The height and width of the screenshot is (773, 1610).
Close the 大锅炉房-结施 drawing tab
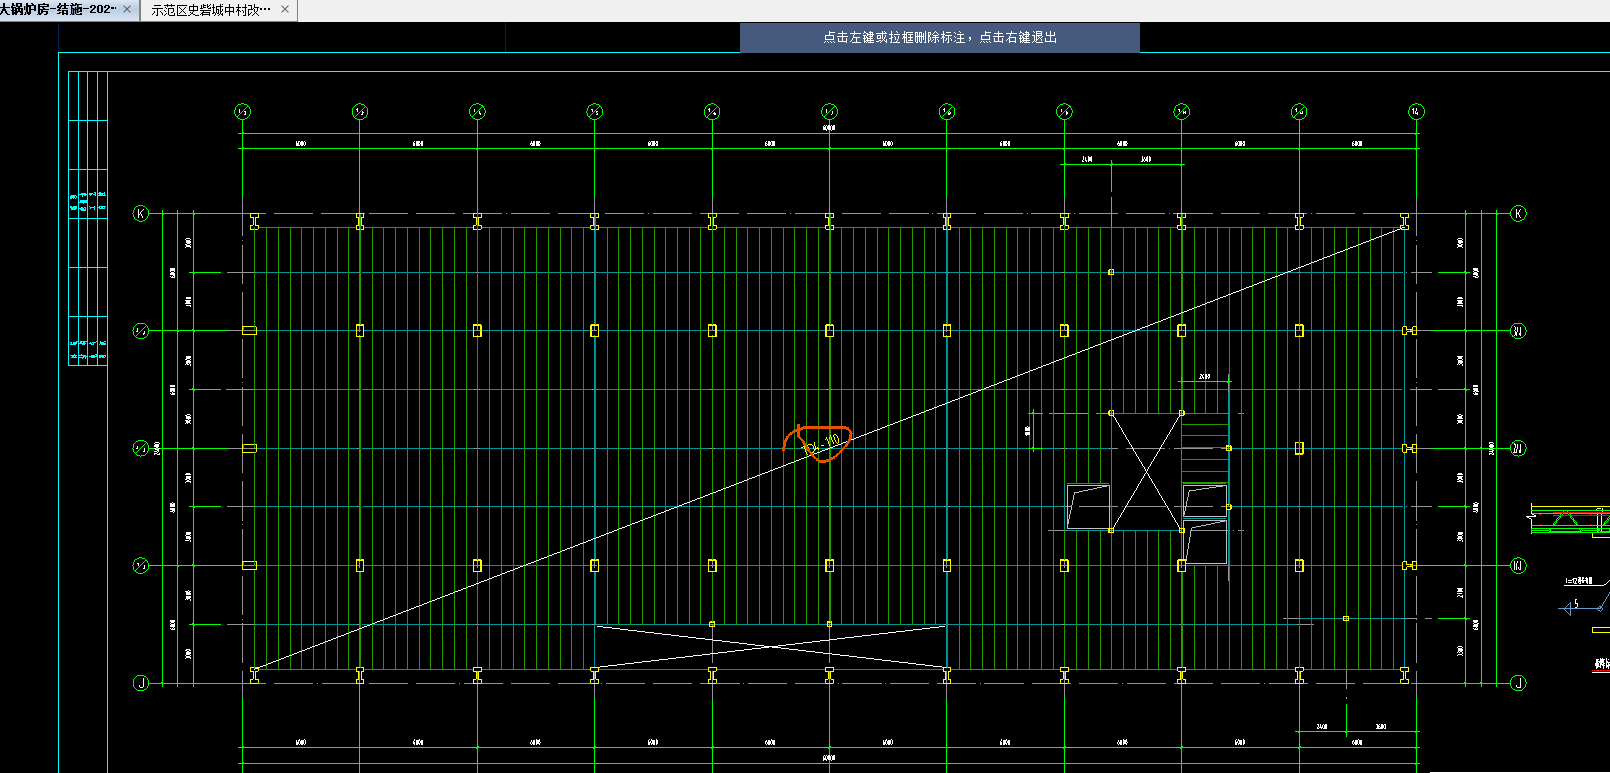click(x=127, y=9)
